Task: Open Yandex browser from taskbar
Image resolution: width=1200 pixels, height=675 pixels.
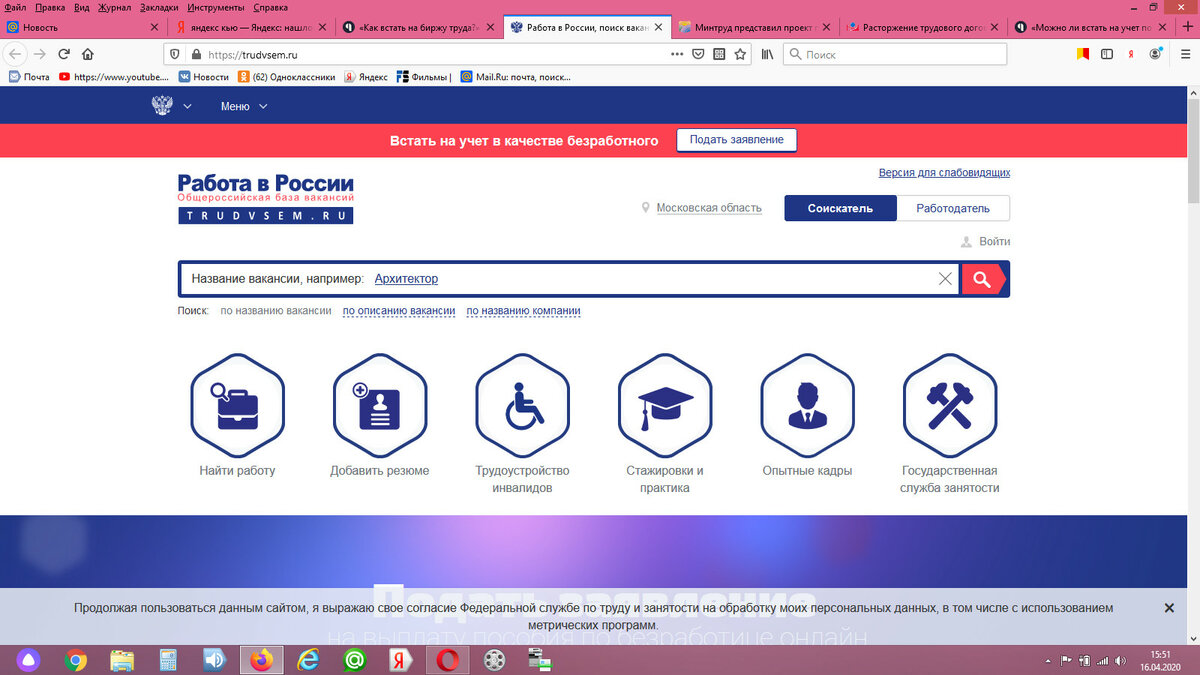Action: 399,660
